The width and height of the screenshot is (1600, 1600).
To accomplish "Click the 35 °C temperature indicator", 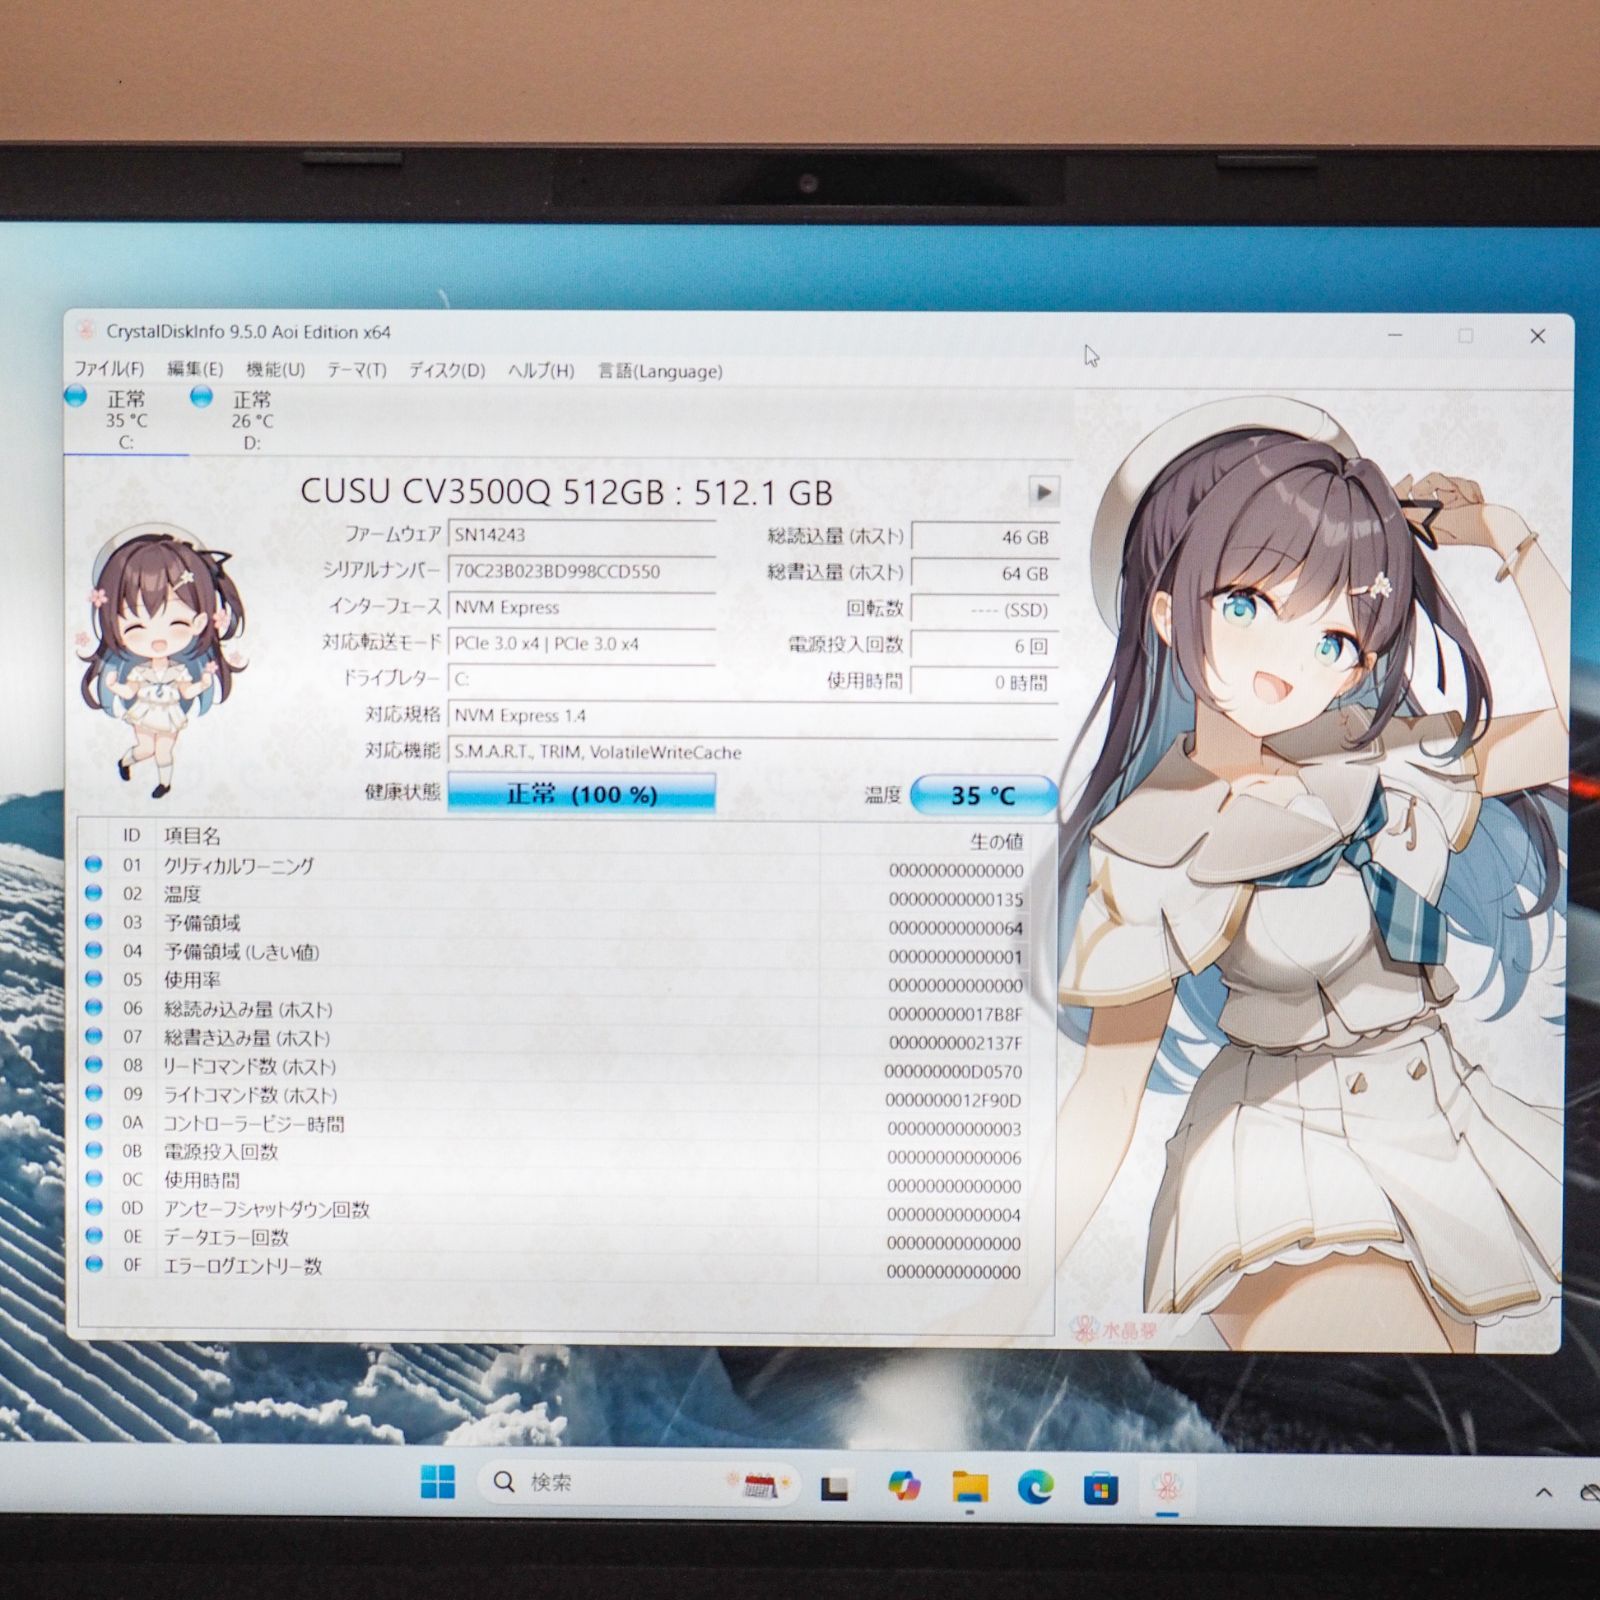I will (983, 795).
